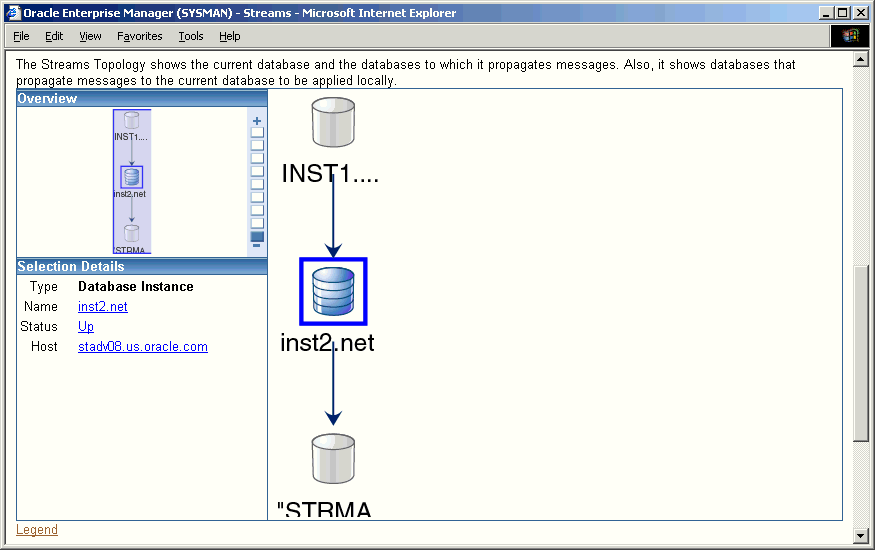Click the zoom in plus icon
Viewport: 875px width, 550px height.
pos(257,120)
